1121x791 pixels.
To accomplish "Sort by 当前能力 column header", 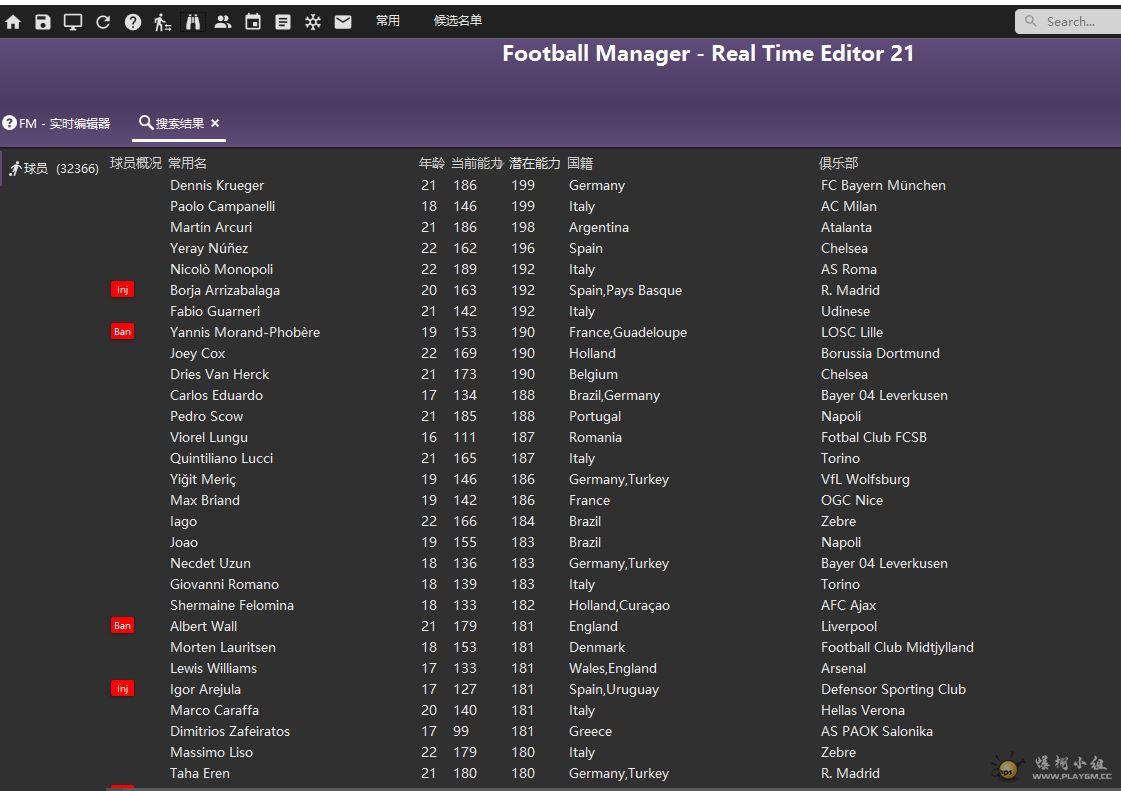I will 477,163.
